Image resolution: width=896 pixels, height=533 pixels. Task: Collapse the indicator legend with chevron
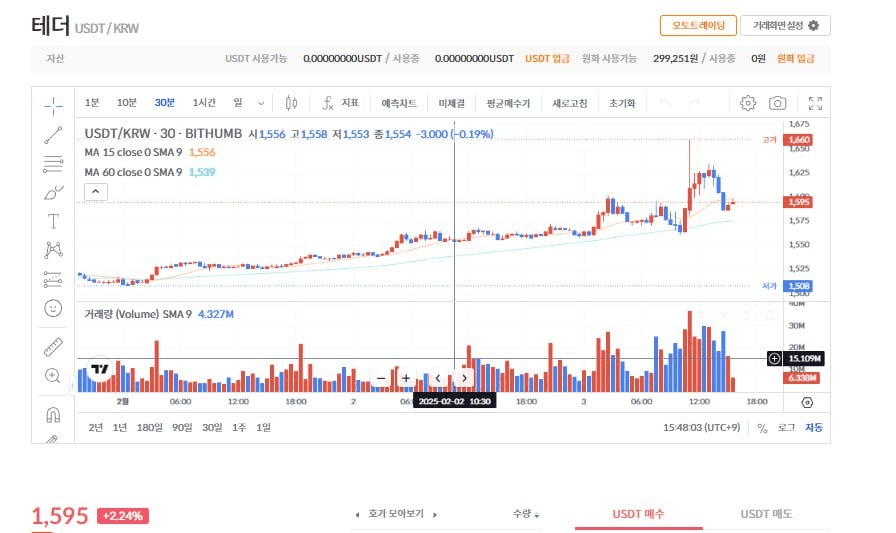(94, 191)
